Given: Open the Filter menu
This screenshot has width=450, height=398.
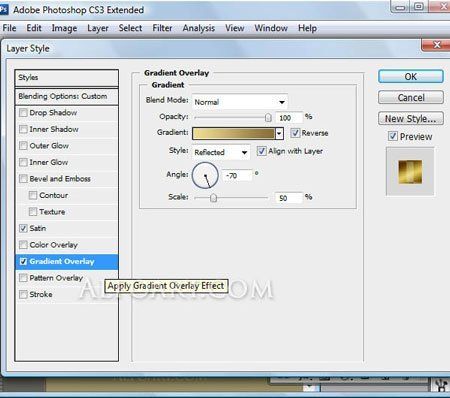Looking at the screenshot, I should click(x=162, y=28).
